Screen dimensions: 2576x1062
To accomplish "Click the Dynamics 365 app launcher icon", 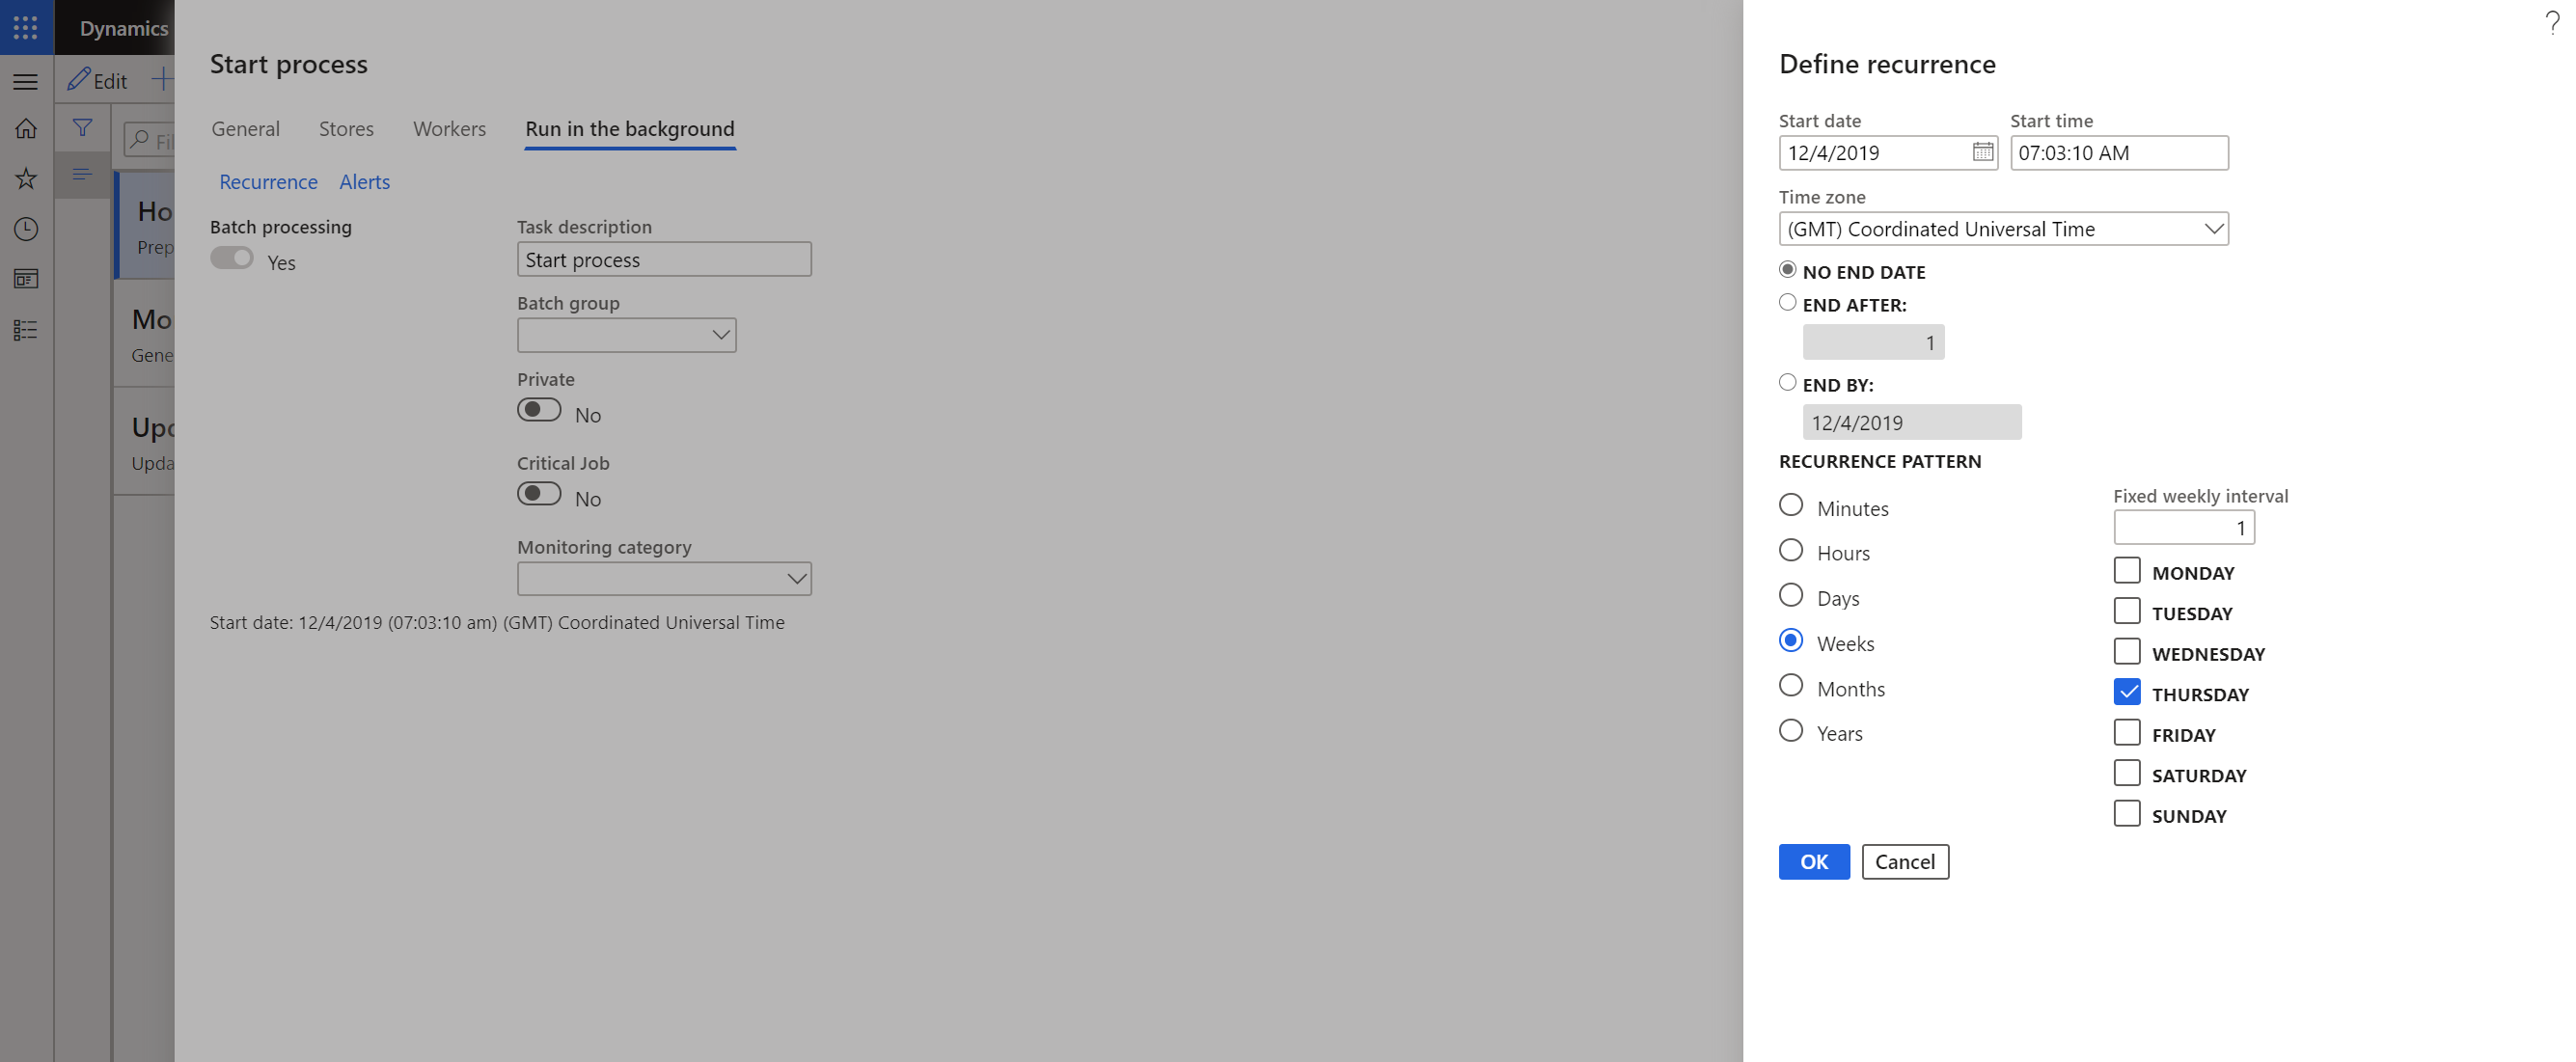I will coord(26,25).
